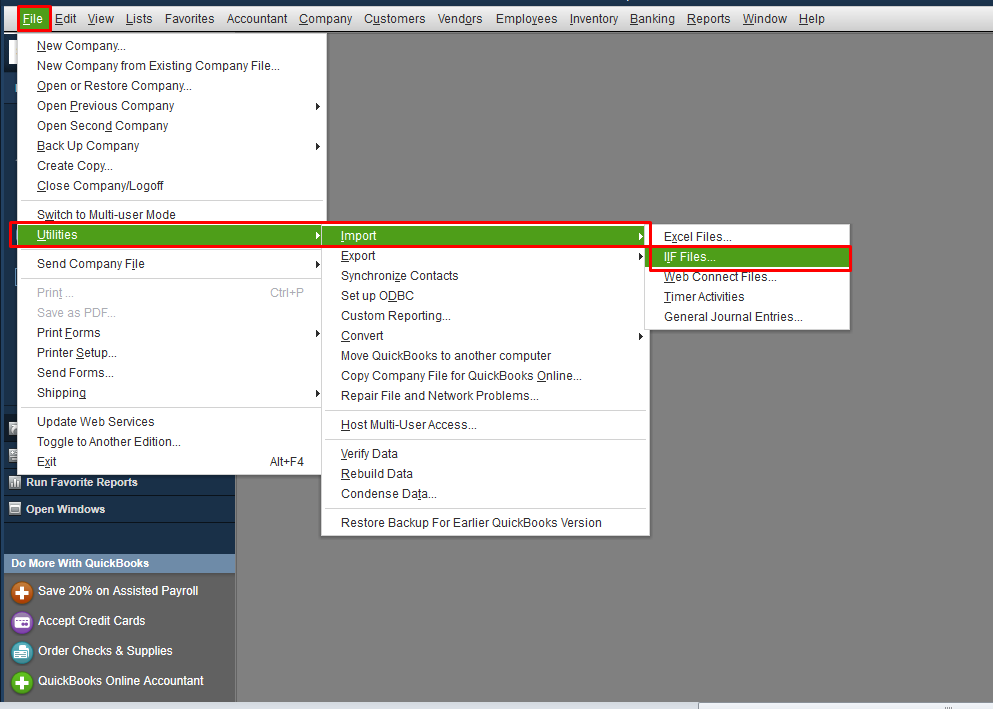Expand the Back Up Company submenu

click(172, 146)
